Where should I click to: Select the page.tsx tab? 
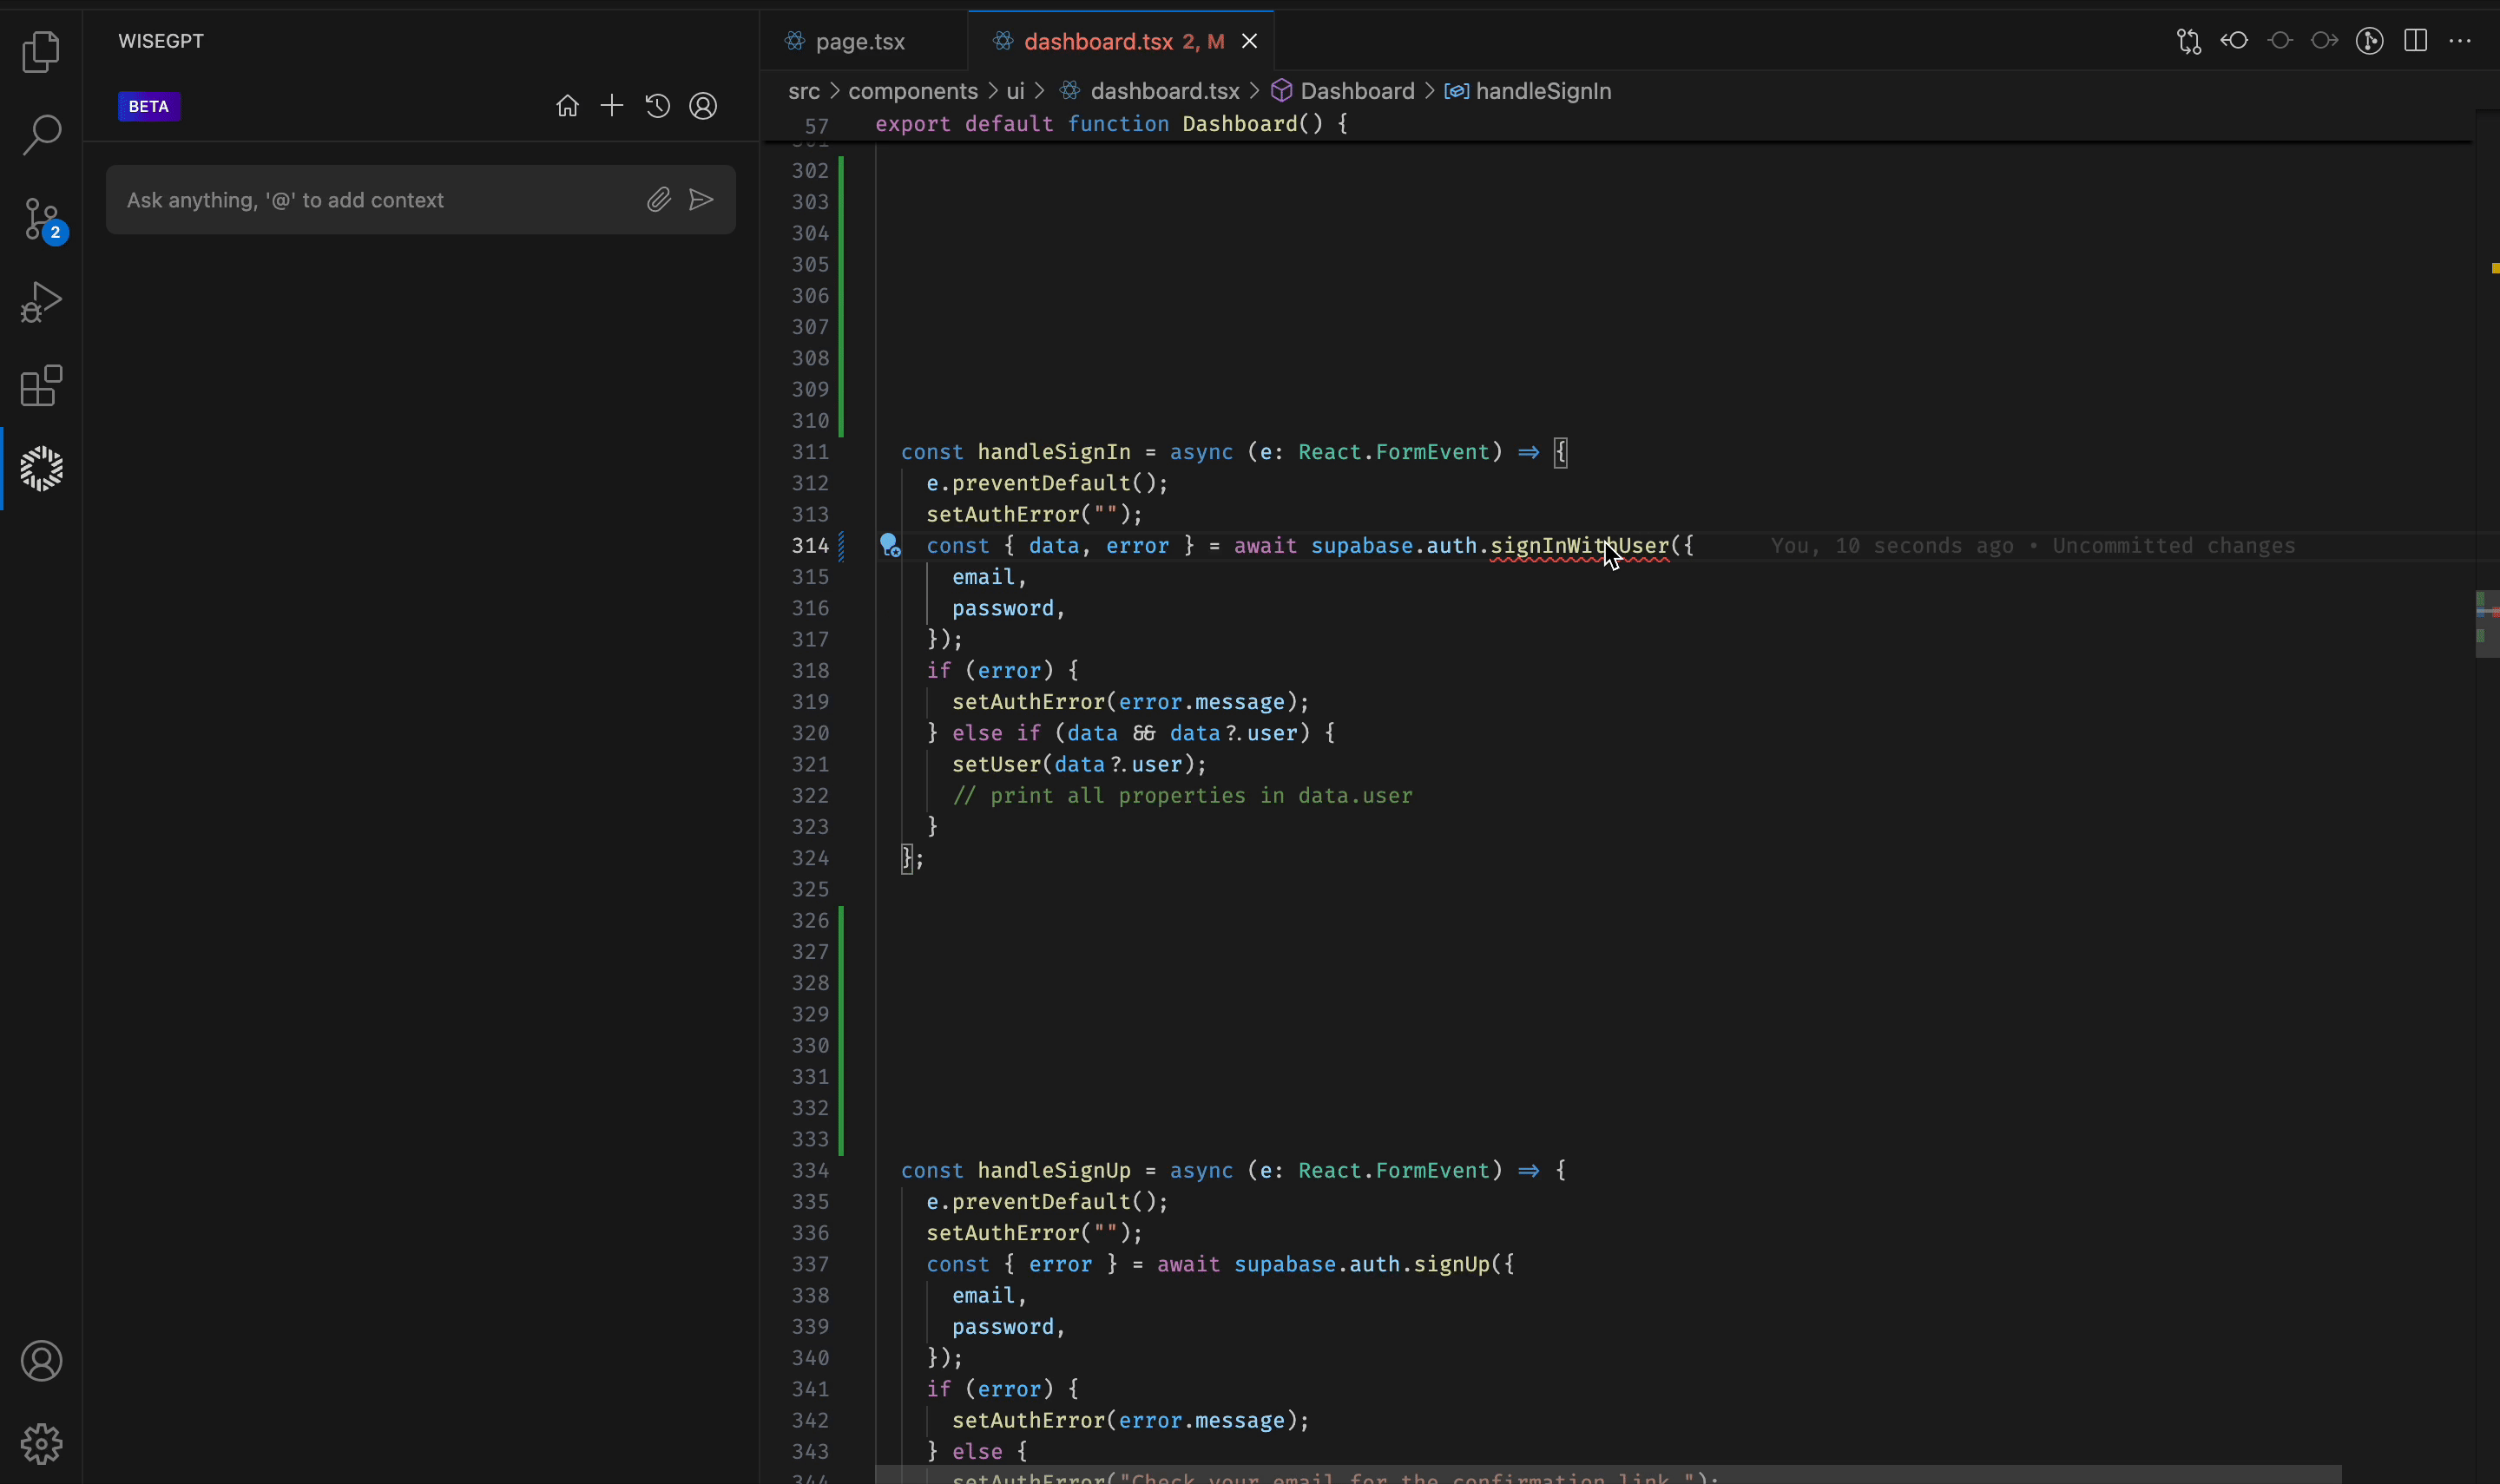pos(860,41)
